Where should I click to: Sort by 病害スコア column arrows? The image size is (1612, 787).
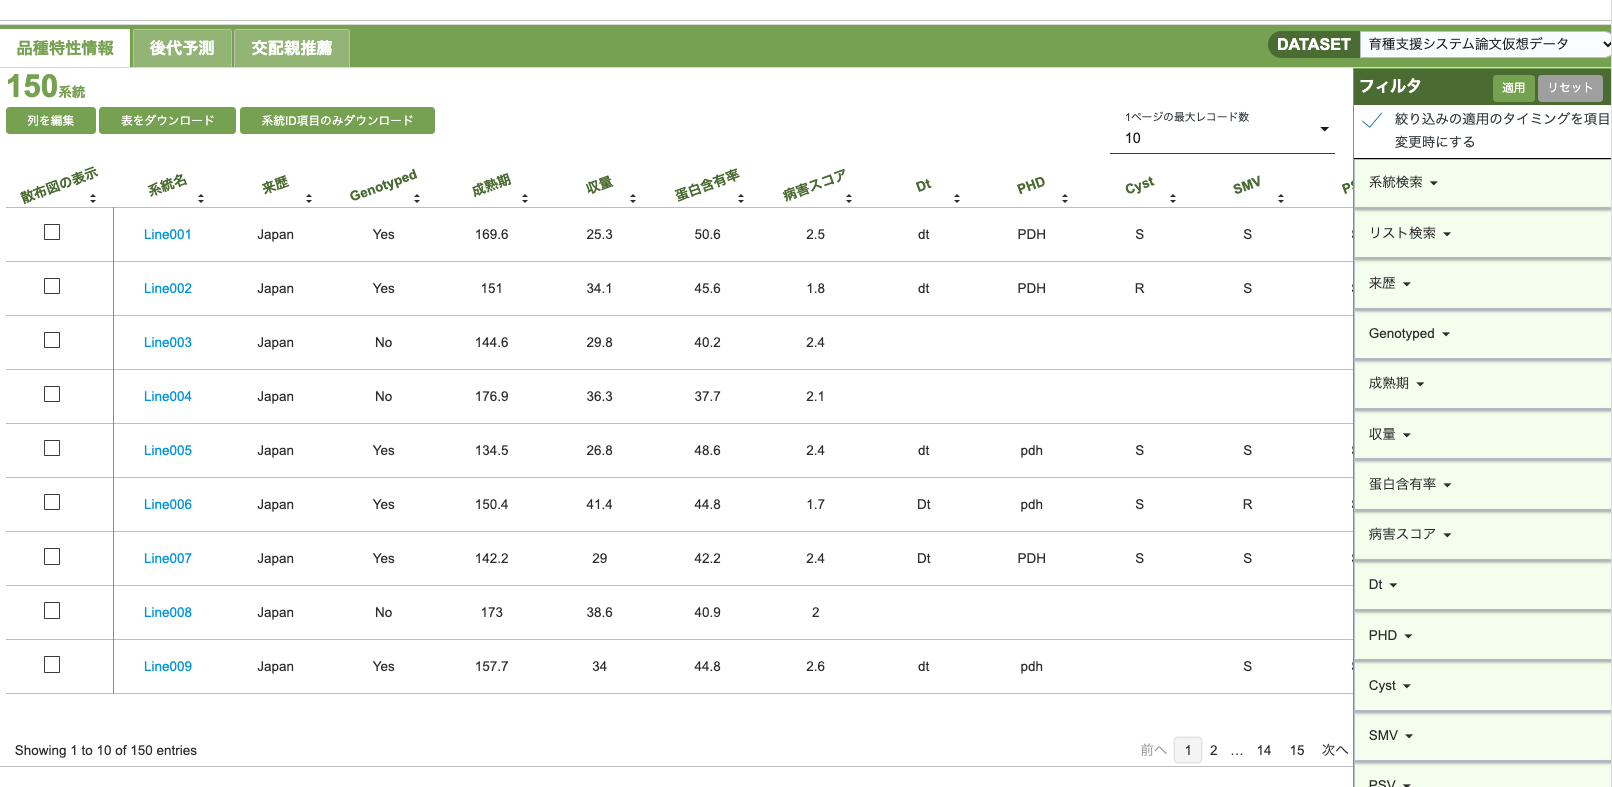tap(849, 198)
